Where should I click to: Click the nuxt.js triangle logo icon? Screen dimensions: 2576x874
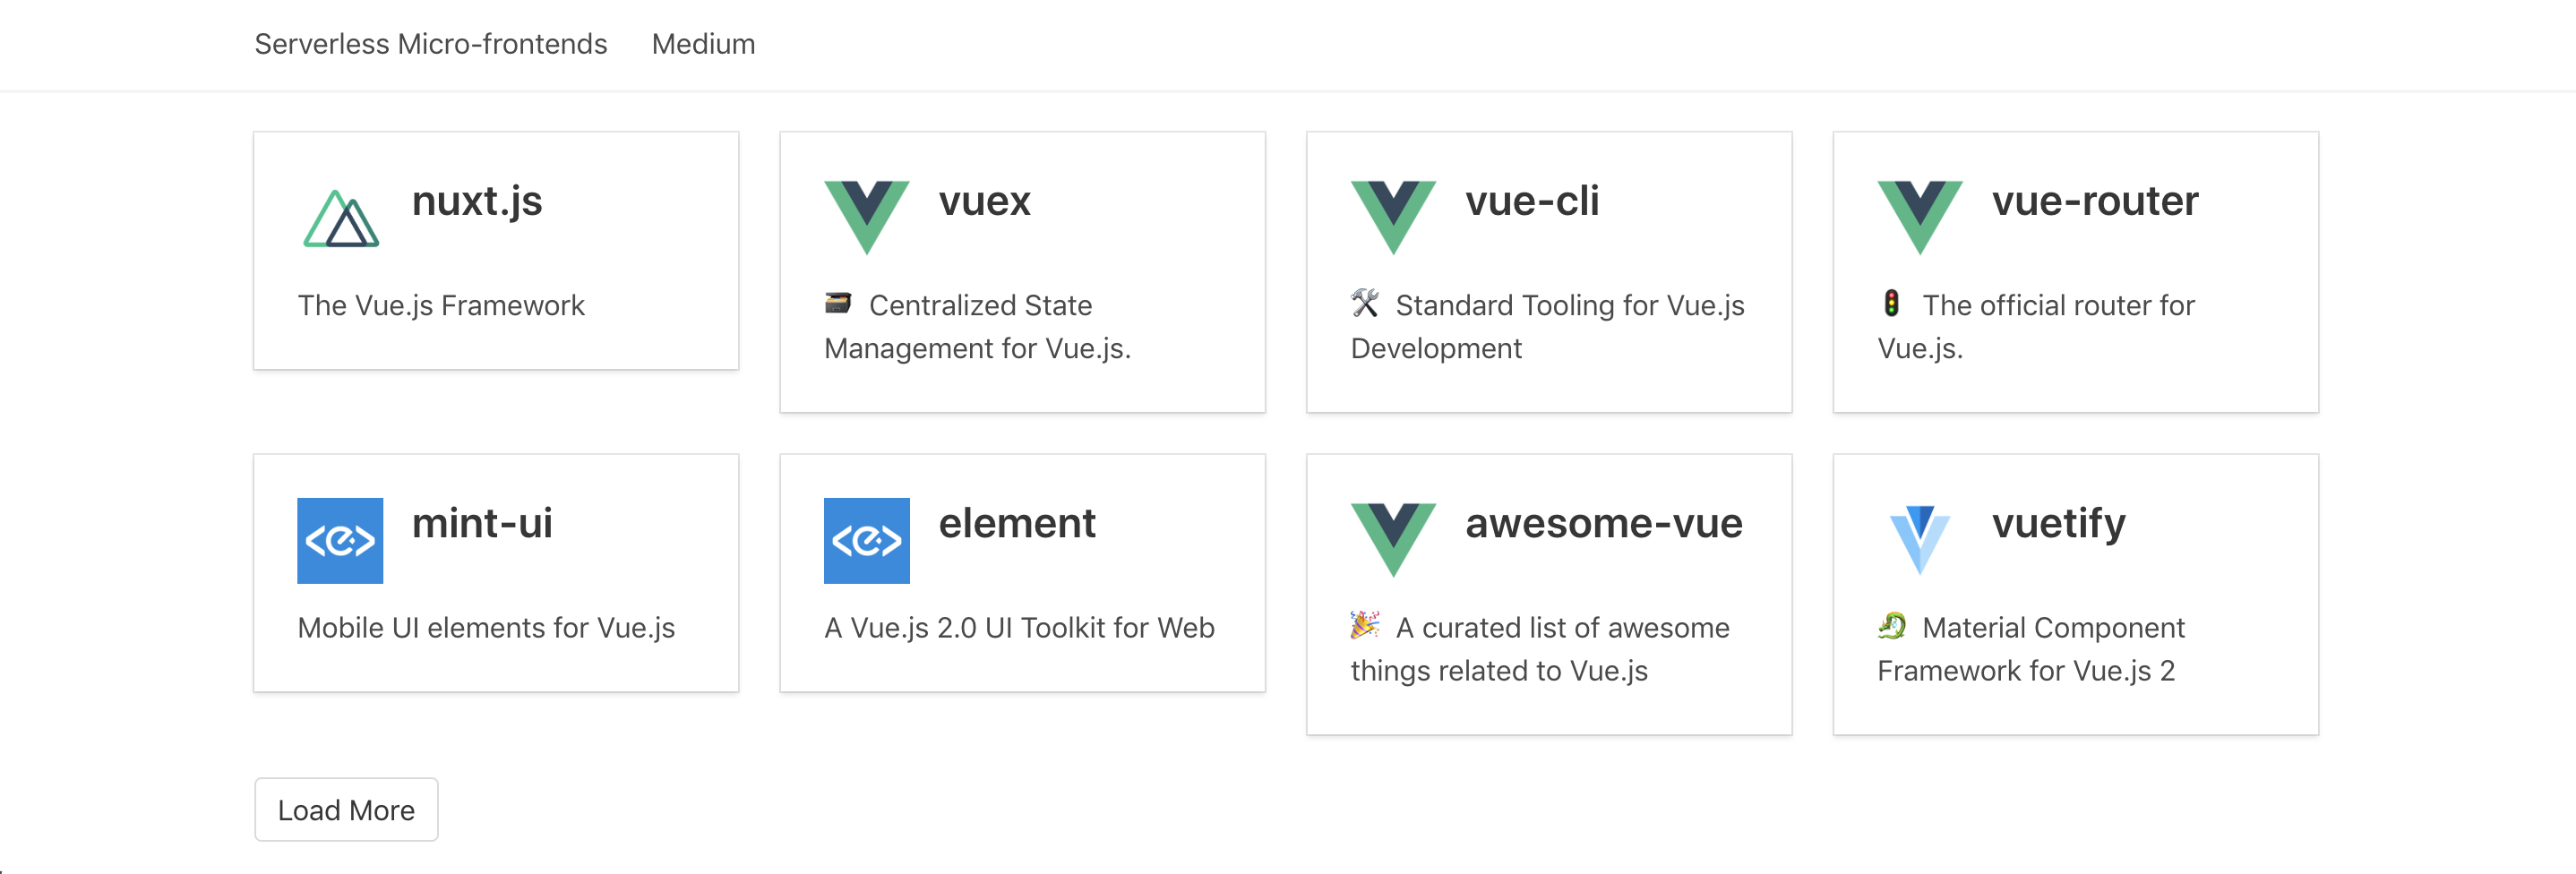point(341,218)
